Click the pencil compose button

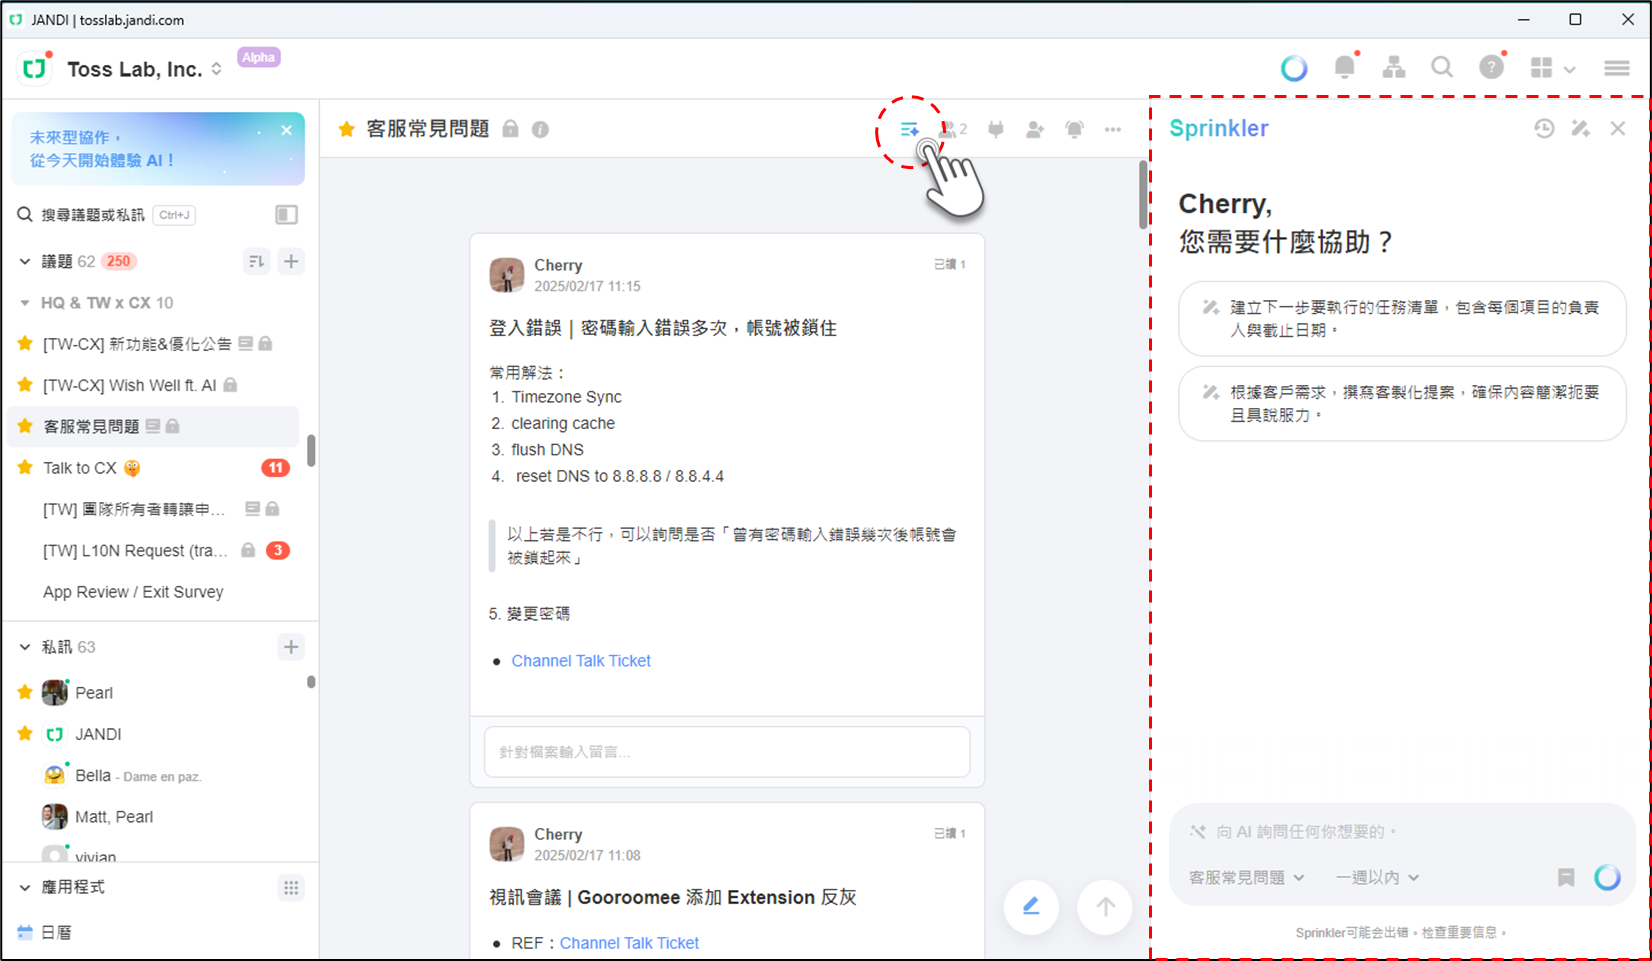tap(1031, 907)
